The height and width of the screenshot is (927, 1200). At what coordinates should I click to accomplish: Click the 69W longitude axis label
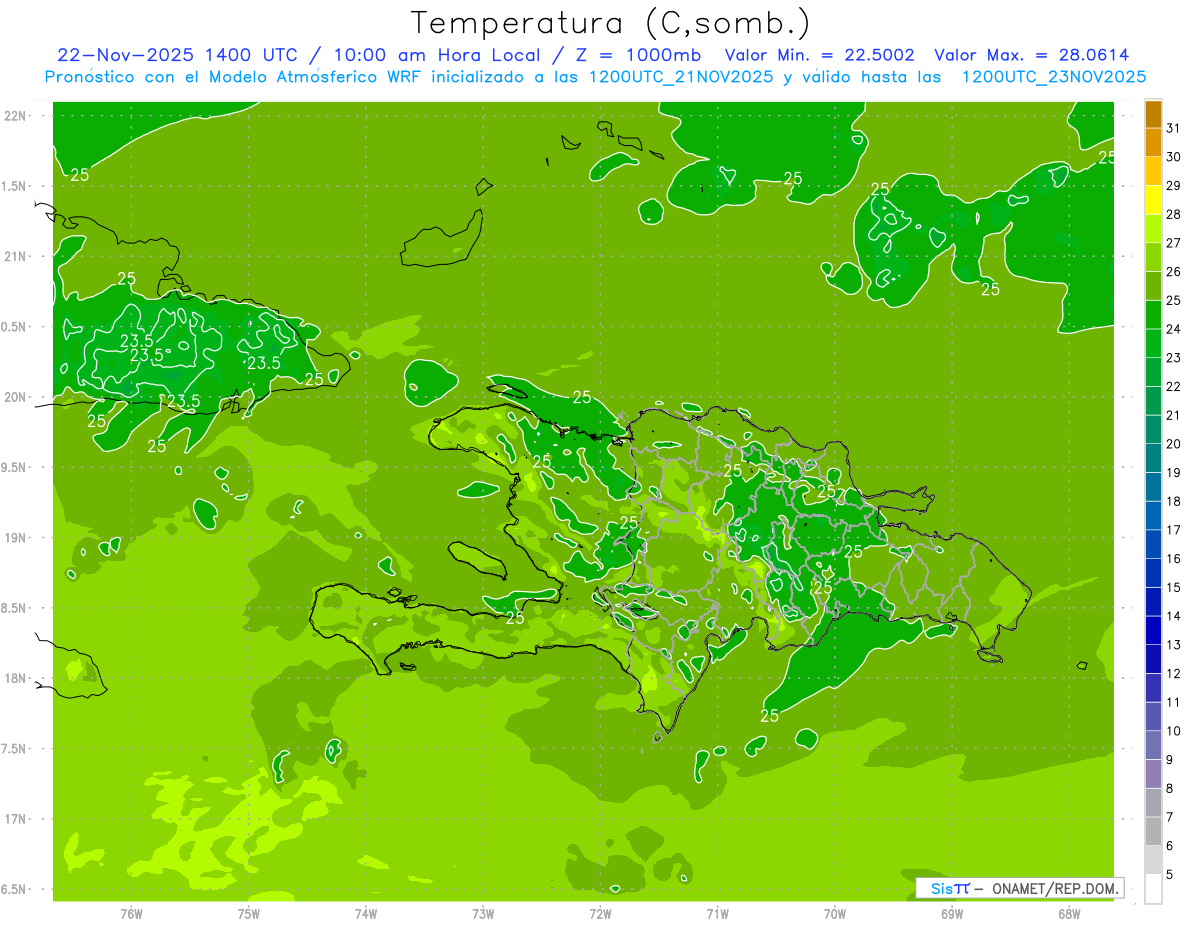coord(952,914)
